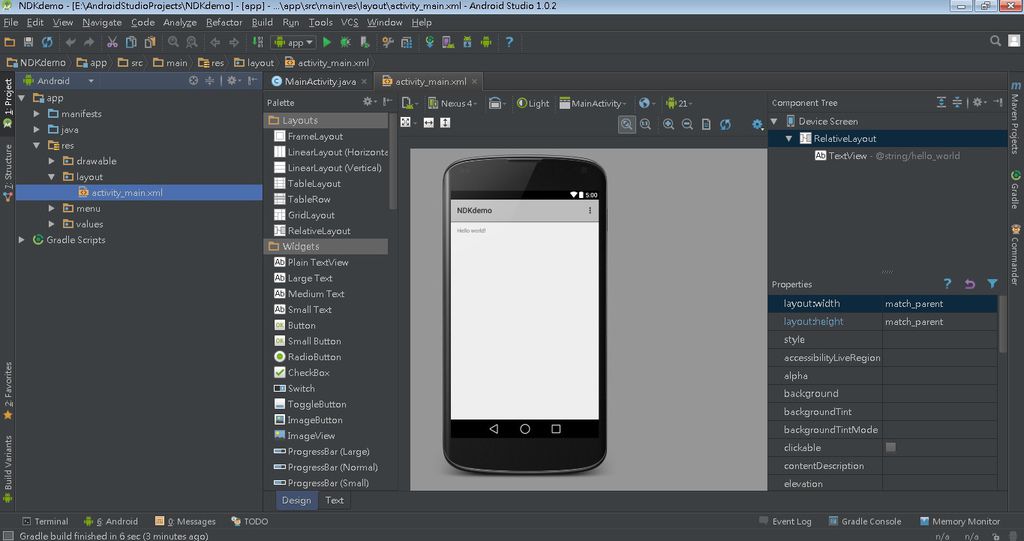Open the Light theme selector
Screen dimensions: 1024x541
coord(534,103)
